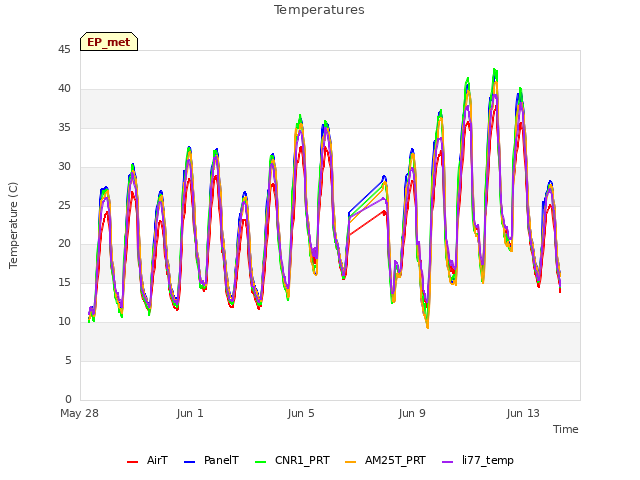This screenshot has height=480, width=640.
Task: Click the May 28 x-axis label
Action: 80,413
